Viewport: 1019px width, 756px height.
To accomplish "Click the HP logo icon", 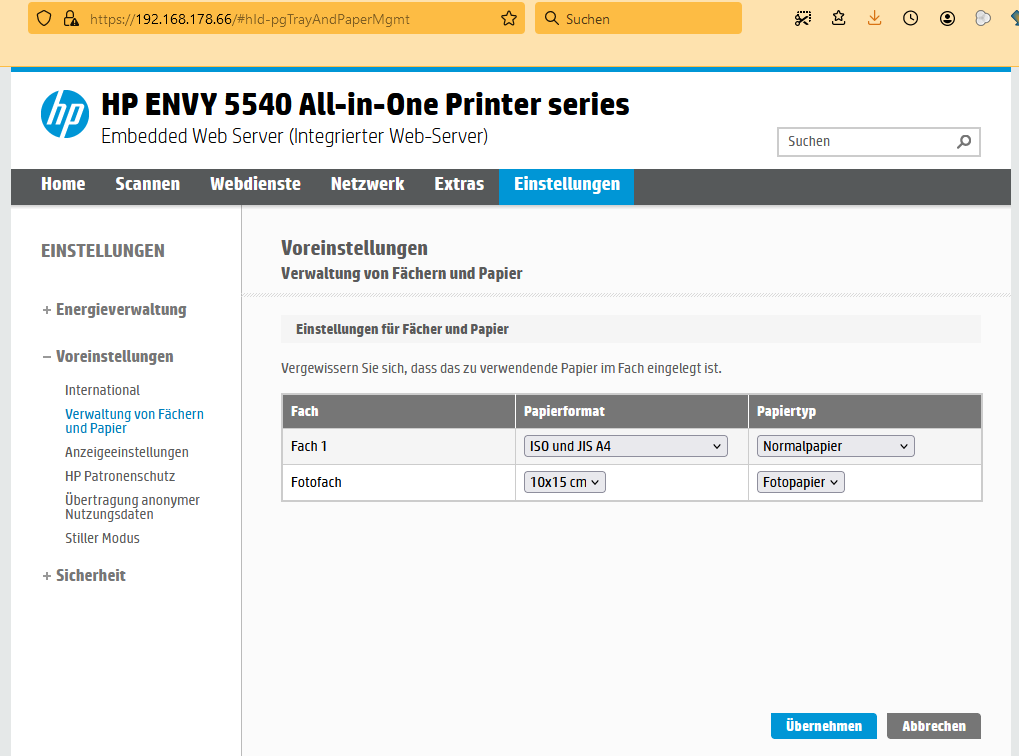I will (64, 114).
